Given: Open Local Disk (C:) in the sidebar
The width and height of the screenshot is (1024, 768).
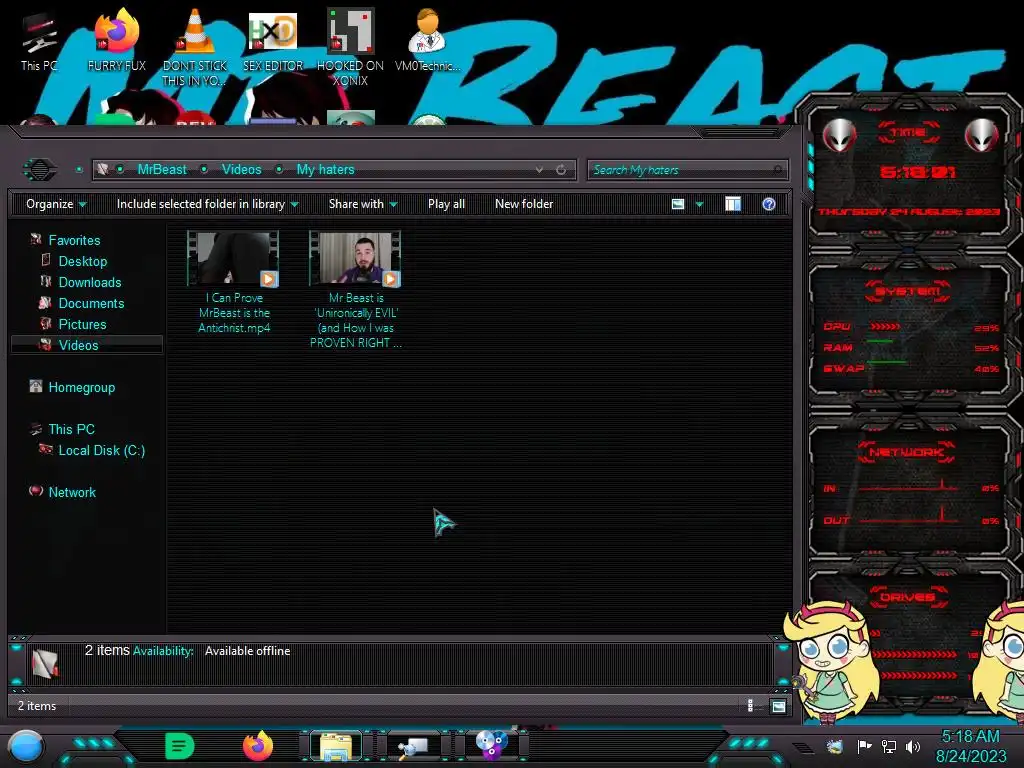Looking at the screenshot, I should point(102,450).
